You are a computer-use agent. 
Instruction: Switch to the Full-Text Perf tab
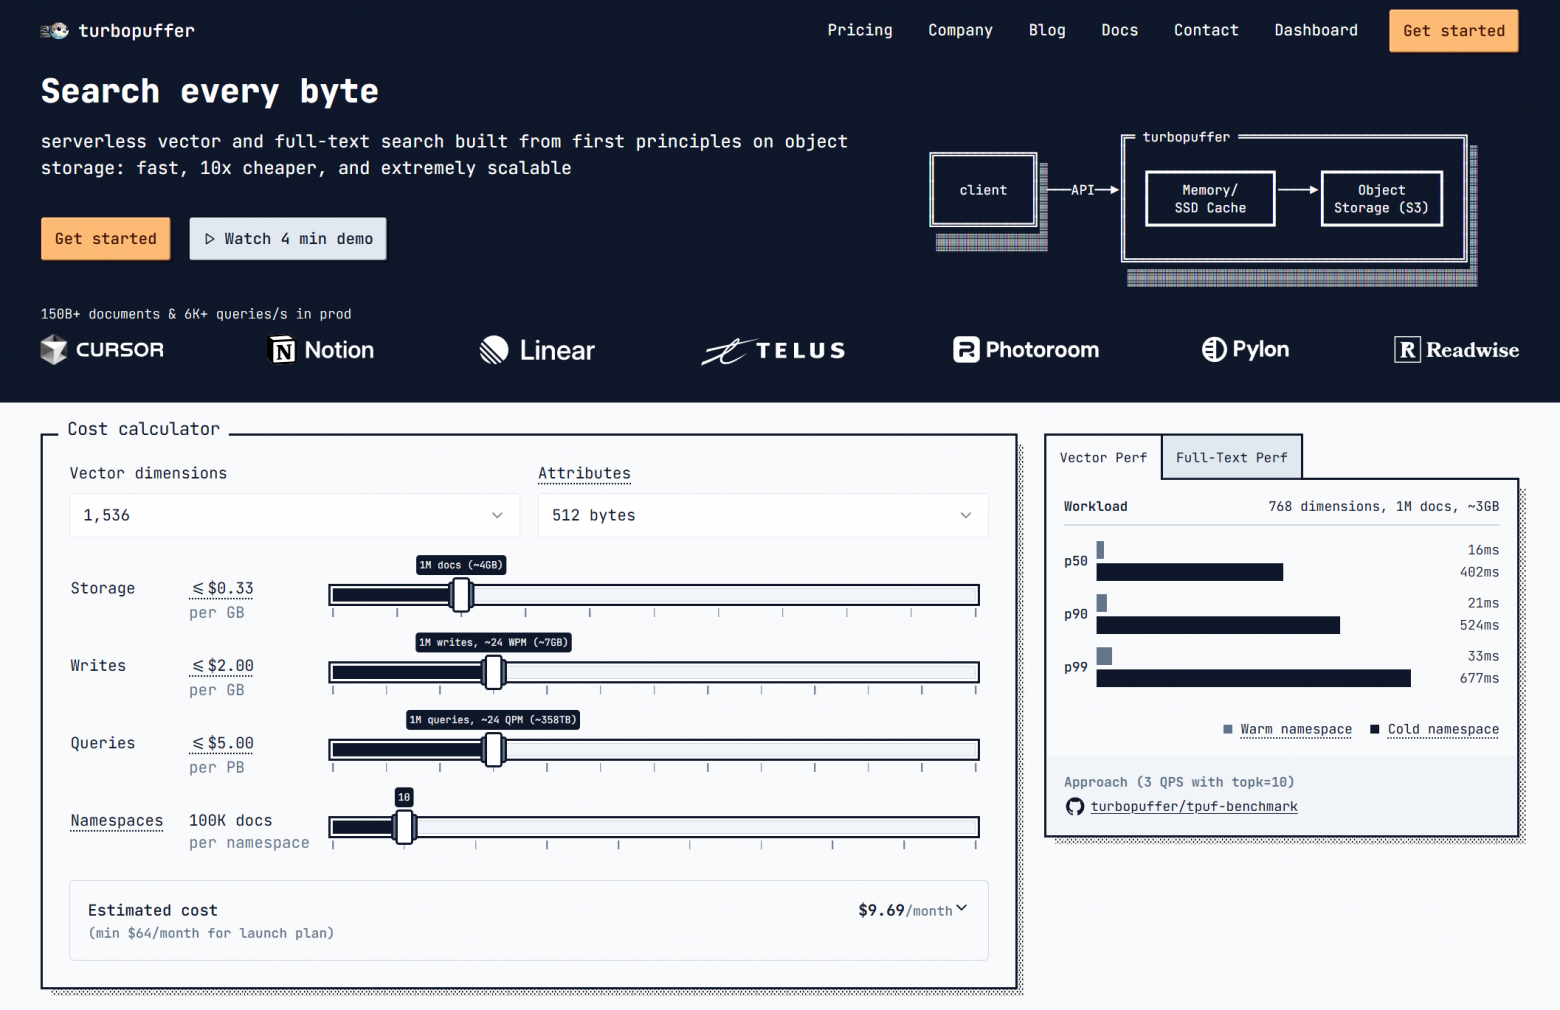tap(1232, 458)
